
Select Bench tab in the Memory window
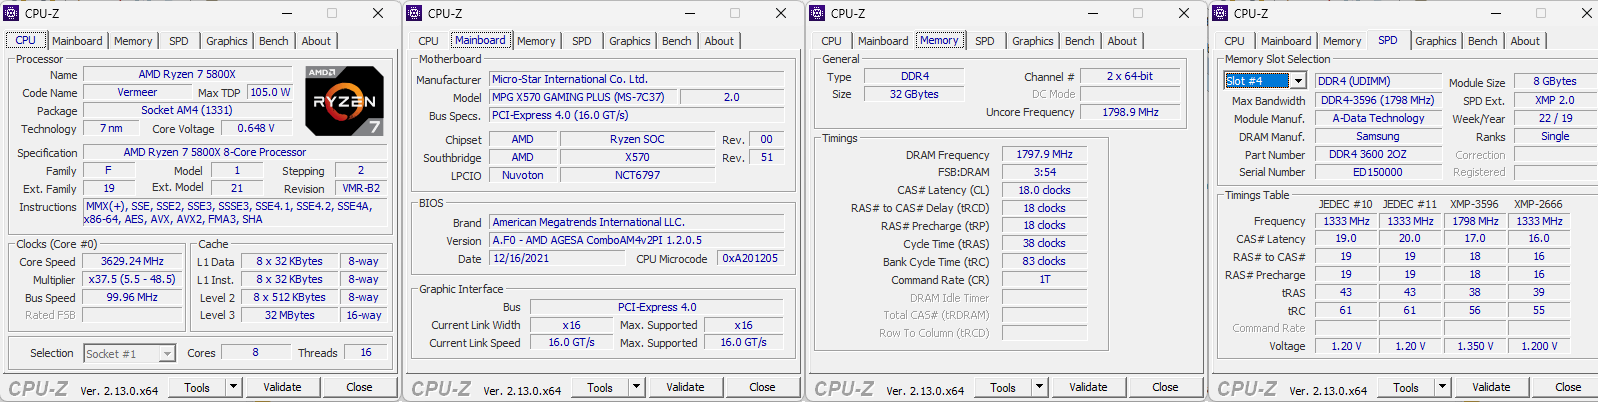pyautogui.click(x=1080, y=41)
